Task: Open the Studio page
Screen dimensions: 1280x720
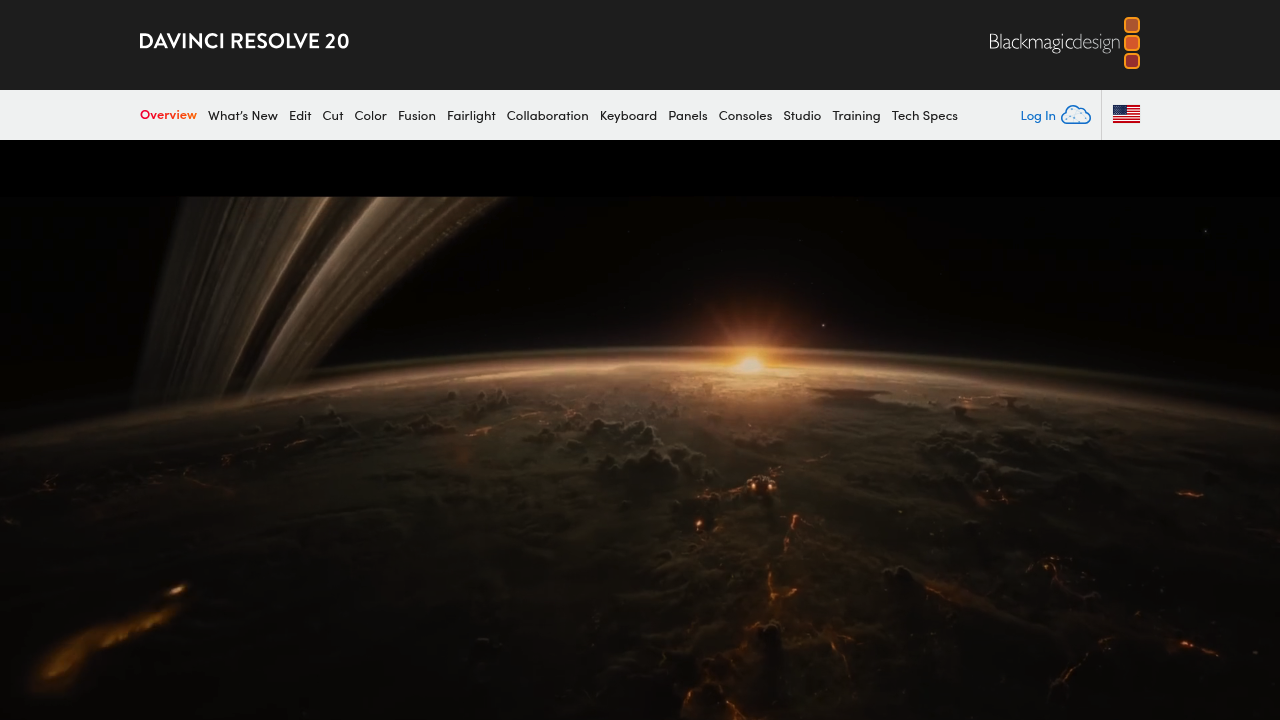Action: pyautogui.click(x=802, y=115)
